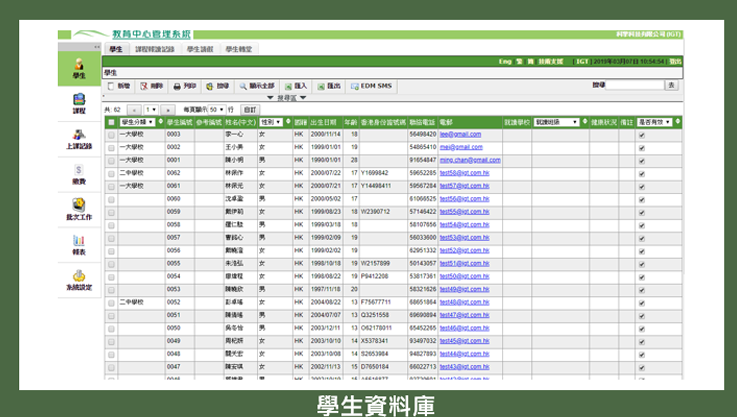
Task: Tick the row checkbox for student 0001
Action: tap(111, 161)
